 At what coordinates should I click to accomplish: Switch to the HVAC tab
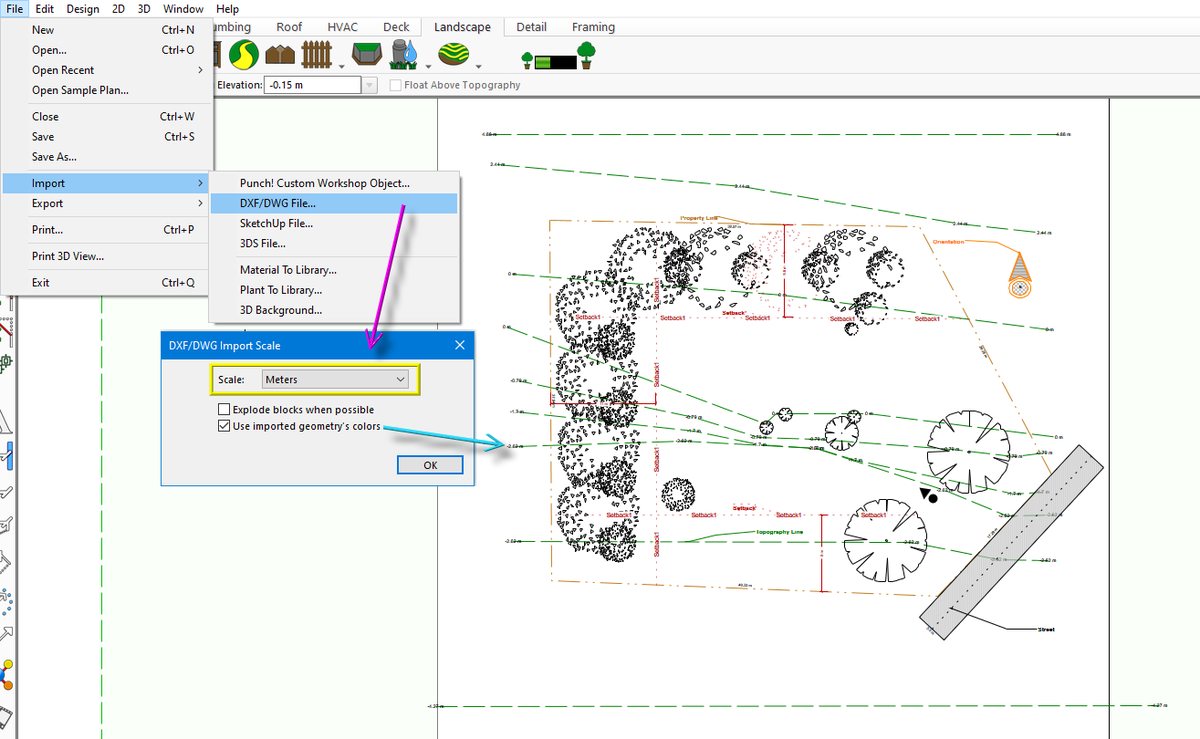tap(345, 27)
